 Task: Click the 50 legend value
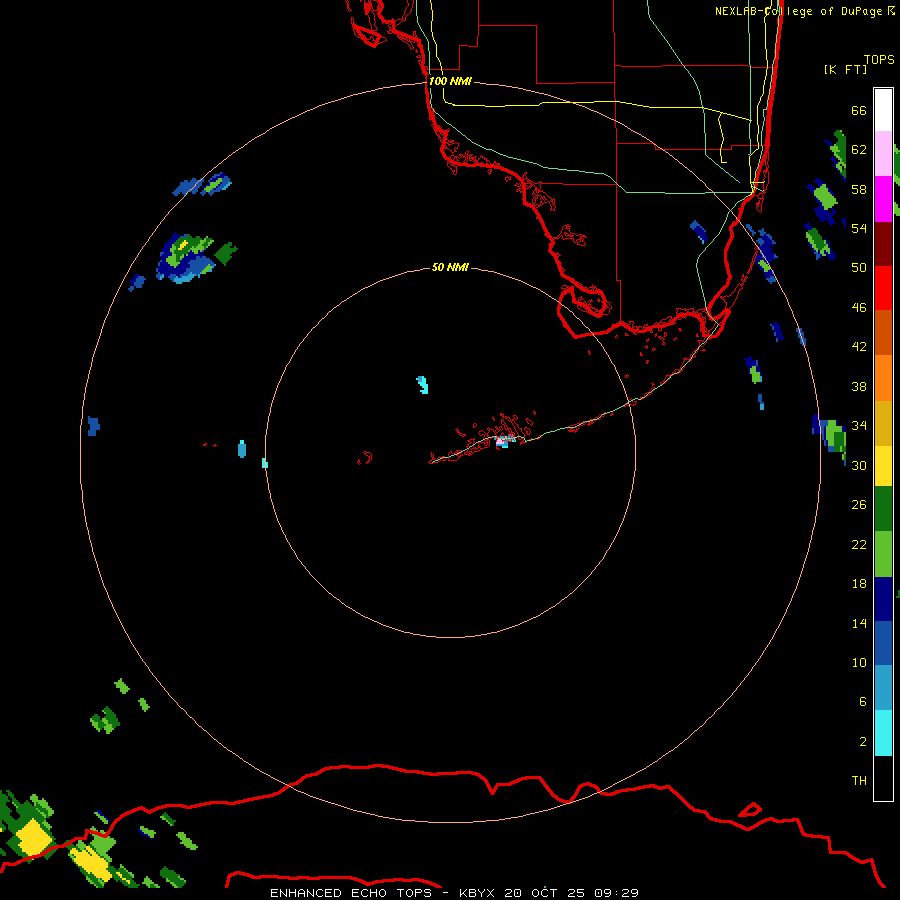859,267
